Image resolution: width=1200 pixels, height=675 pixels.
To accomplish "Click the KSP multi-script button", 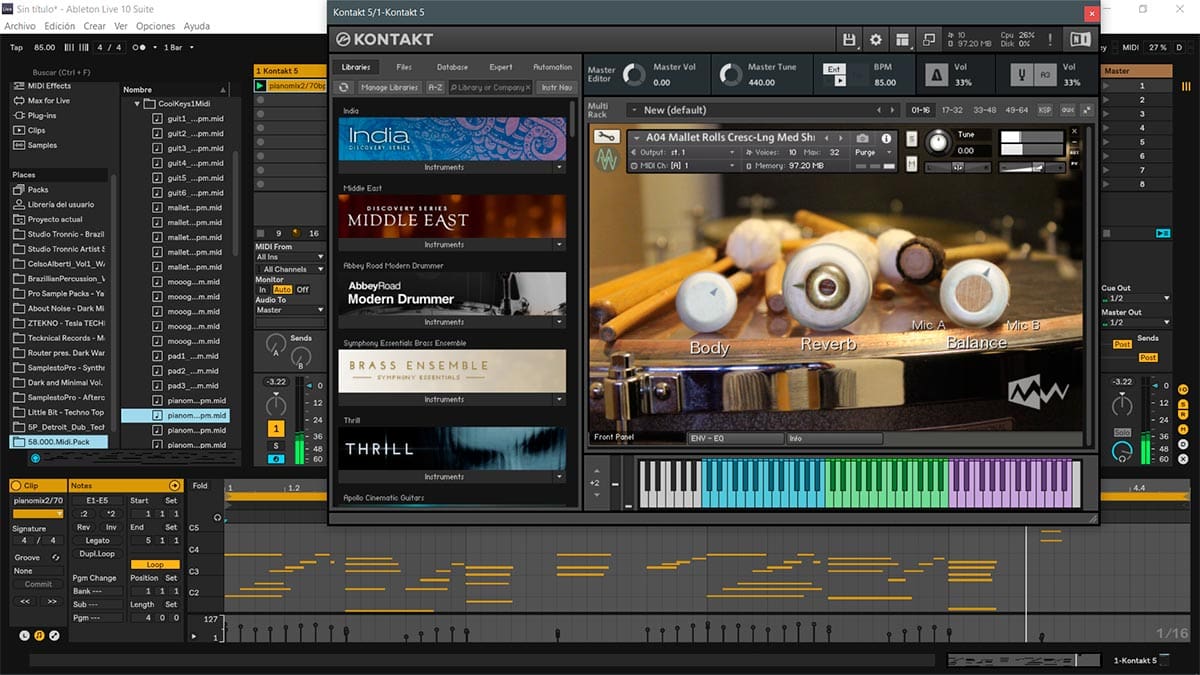I will click(1045, 110).
